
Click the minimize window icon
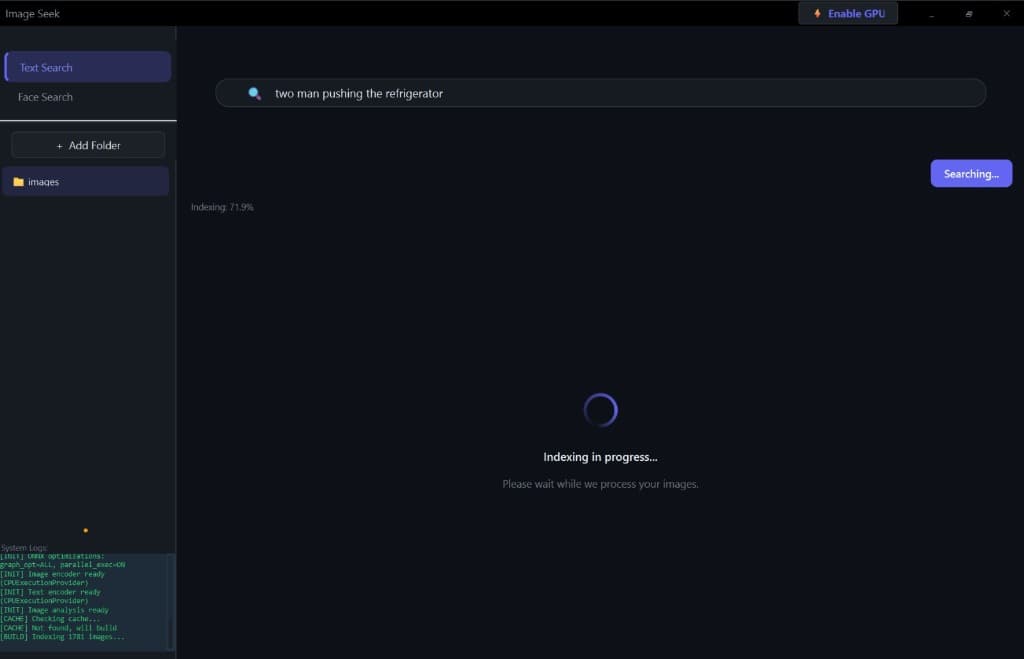click(x=931, y=13)
